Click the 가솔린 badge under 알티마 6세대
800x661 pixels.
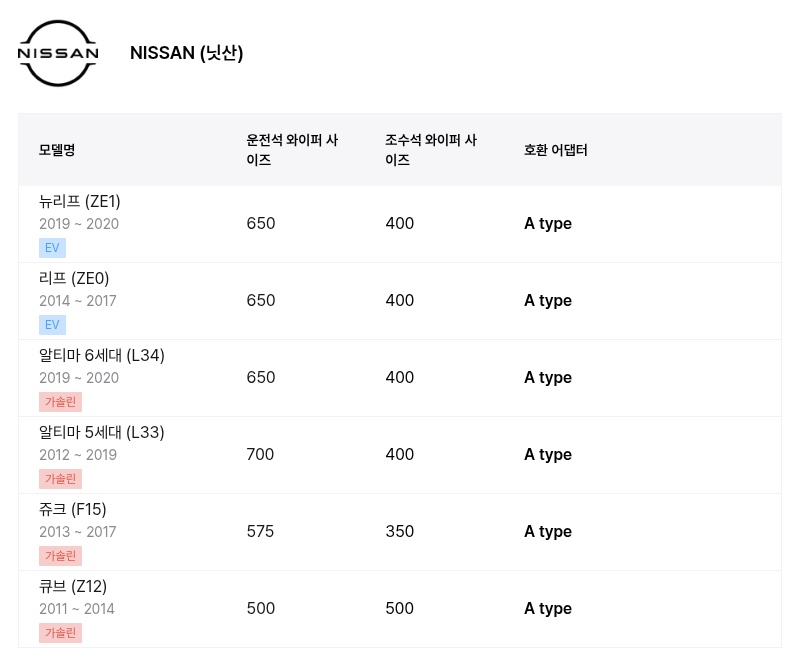point(60,402)
